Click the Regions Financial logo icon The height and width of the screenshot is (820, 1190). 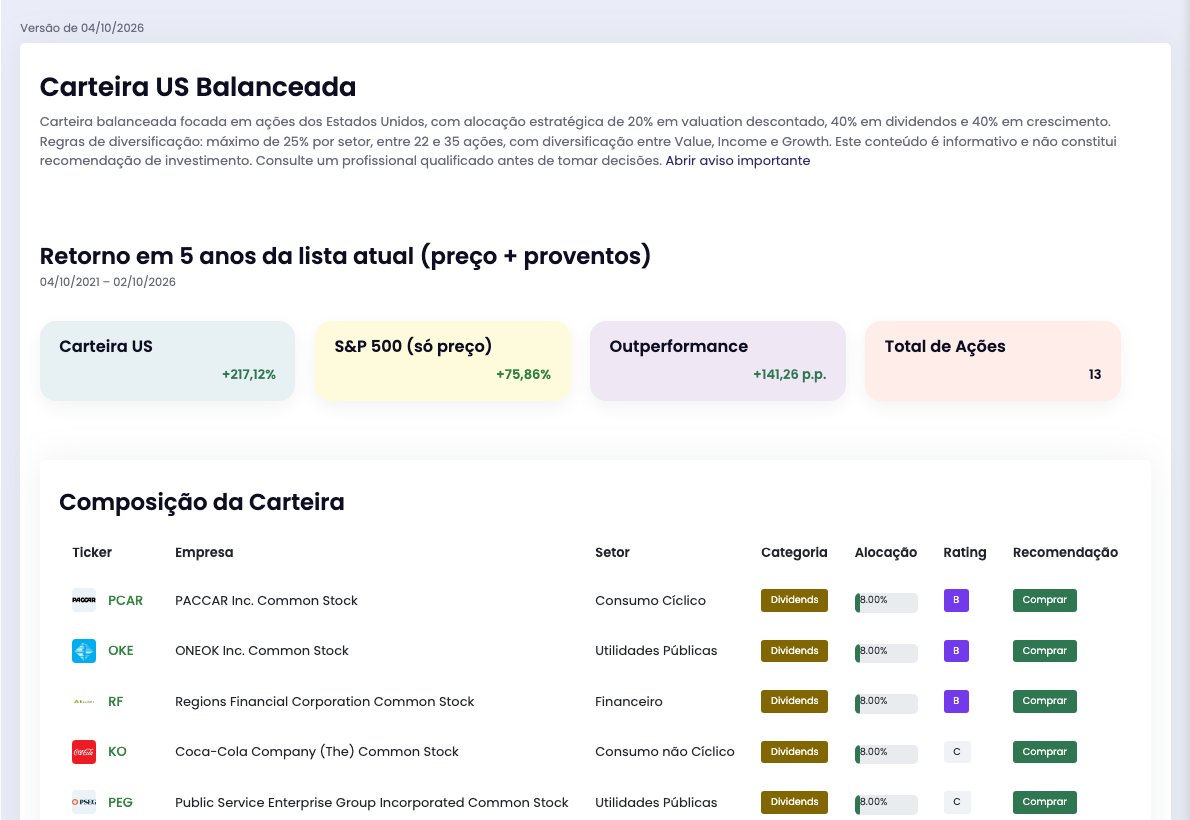coord(83,702)
